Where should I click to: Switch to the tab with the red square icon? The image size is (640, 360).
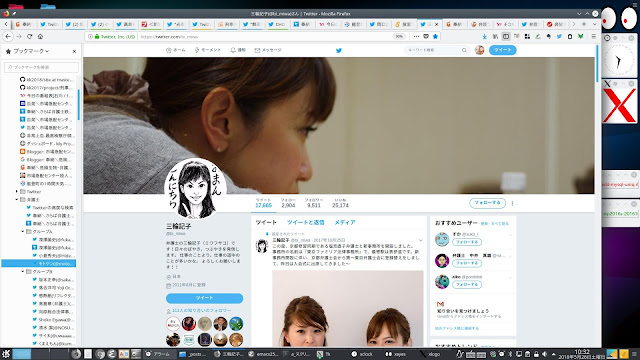[x=150, y=24]
